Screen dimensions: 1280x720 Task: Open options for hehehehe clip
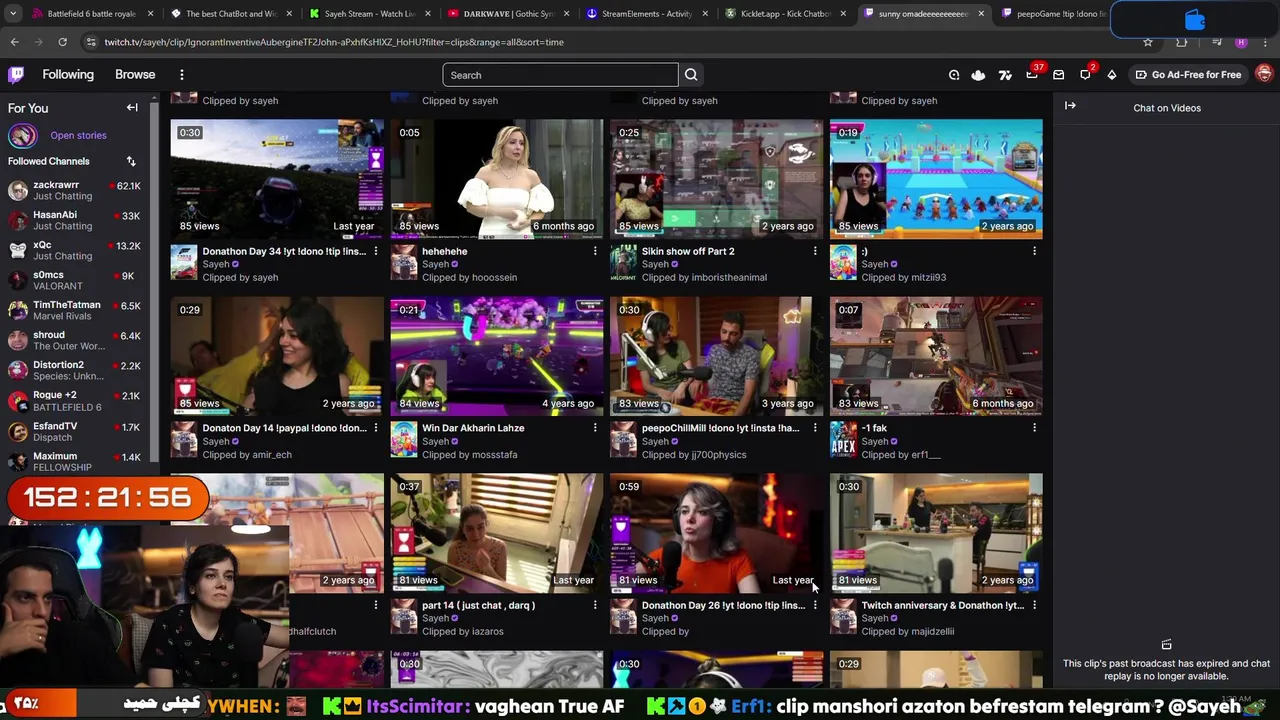(x=595, y=251)
